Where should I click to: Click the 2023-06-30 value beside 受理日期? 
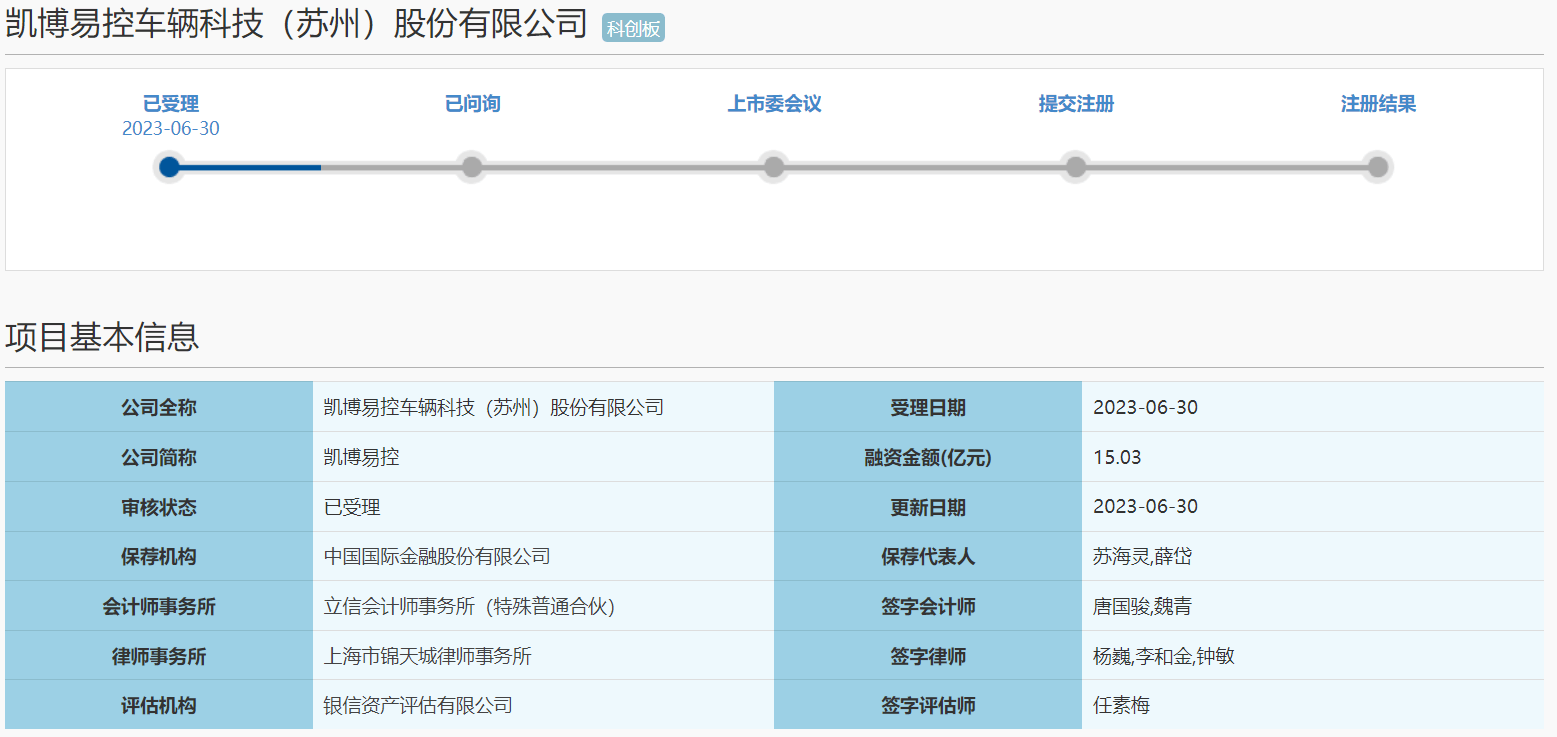point(1145,407)
